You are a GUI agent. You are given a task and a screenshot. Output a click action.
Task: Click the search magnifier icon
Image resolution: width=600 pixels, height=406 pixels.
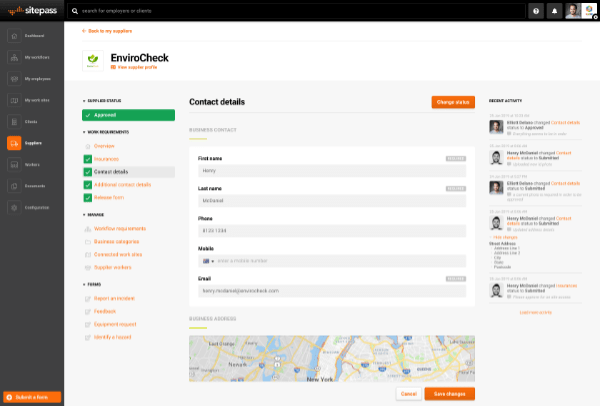(x=75, y=11)
